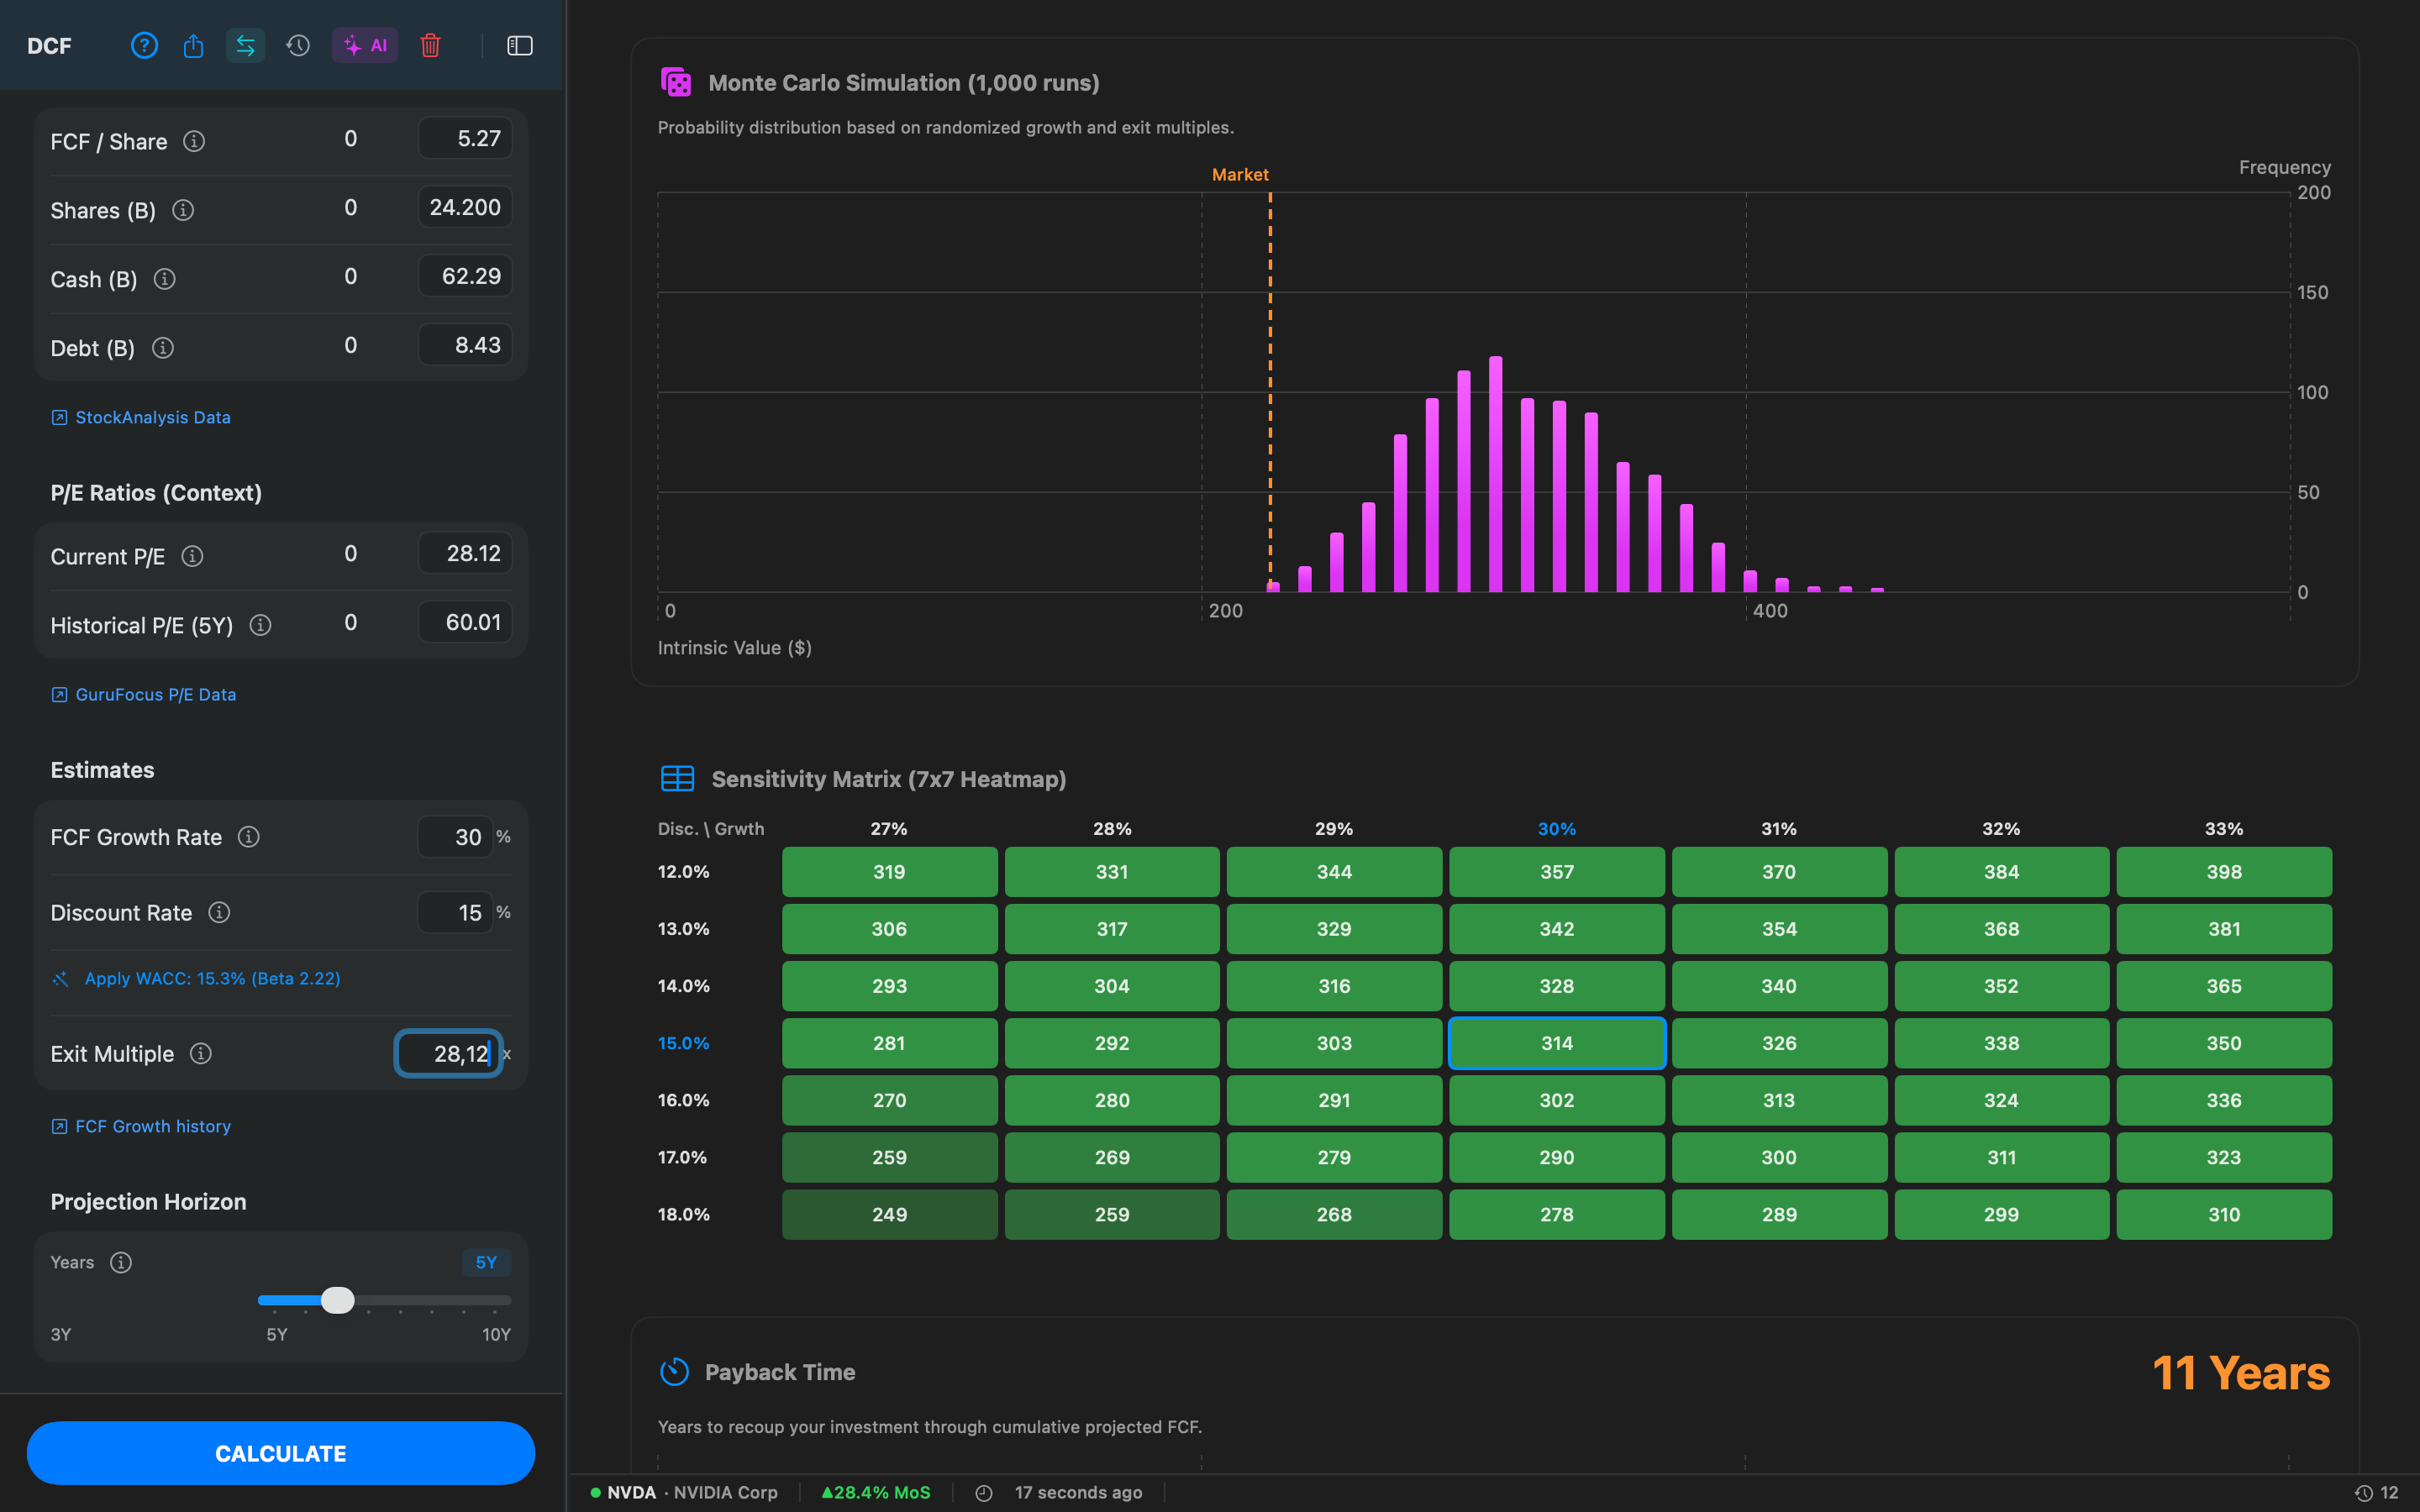Click the Cash (B) value field
This screenshot has width=2420, height=1512.
pyautogui.click(x=465, y=276)
